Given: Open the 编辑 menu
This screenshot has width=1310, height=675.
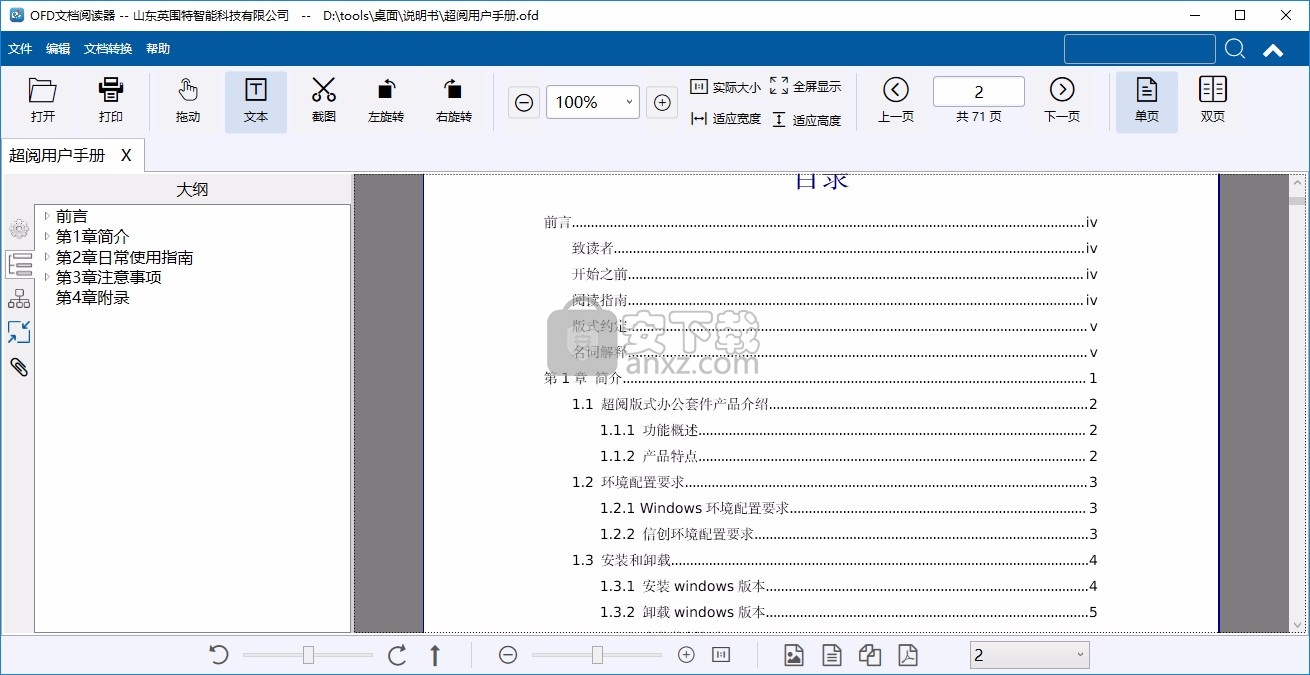Looking at the screenshot, I should coord(58,49).
